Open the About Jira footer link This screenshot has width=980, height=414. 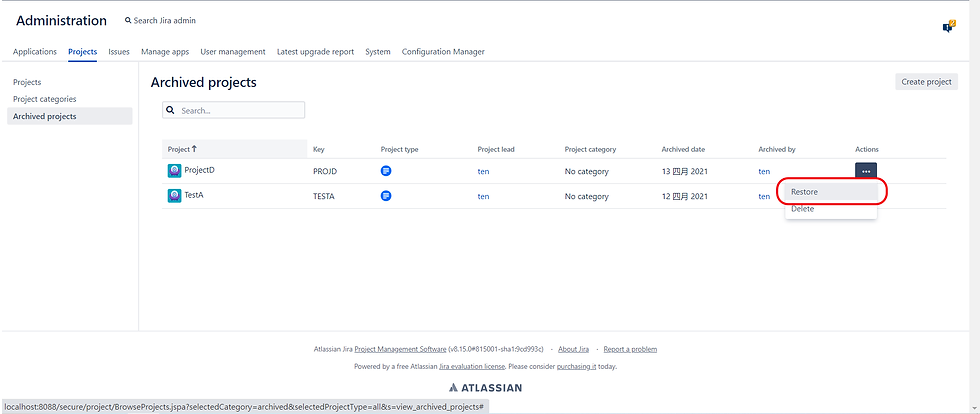pyautogui.click(x=574, y=349)
